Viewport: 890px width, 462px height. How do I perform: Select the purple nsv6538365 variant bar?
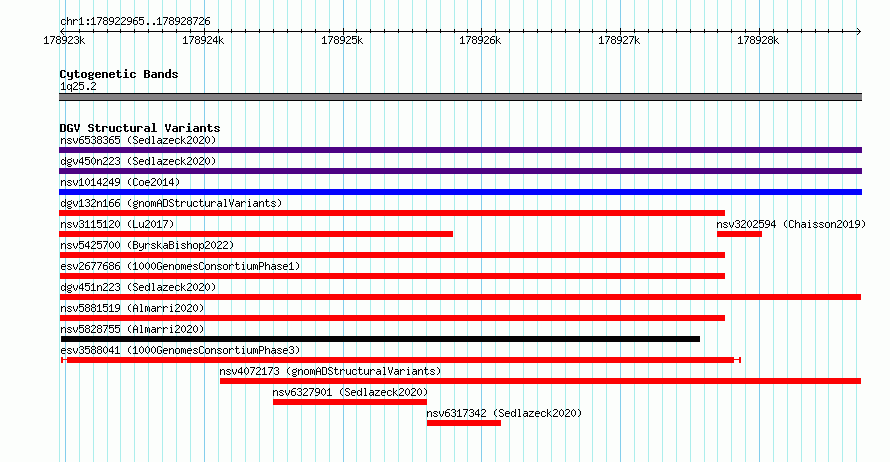tap(460, 150)
